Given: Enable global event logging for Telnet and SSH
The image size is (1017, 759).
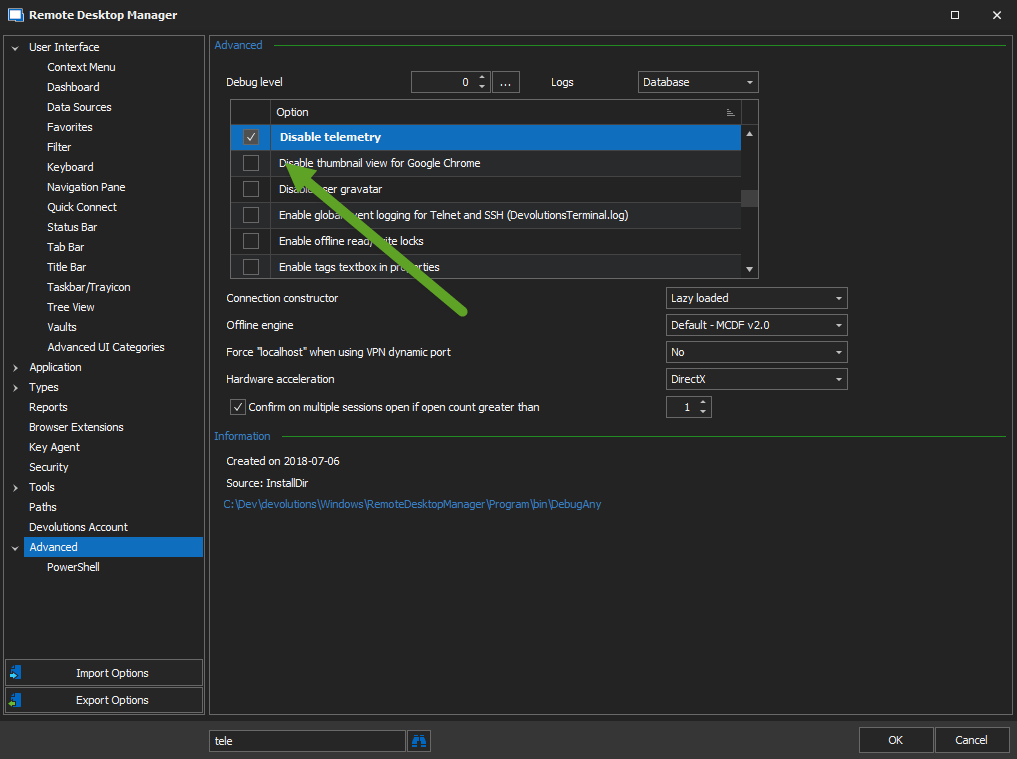Looking at the screenshot, I should tap(251, 215).
